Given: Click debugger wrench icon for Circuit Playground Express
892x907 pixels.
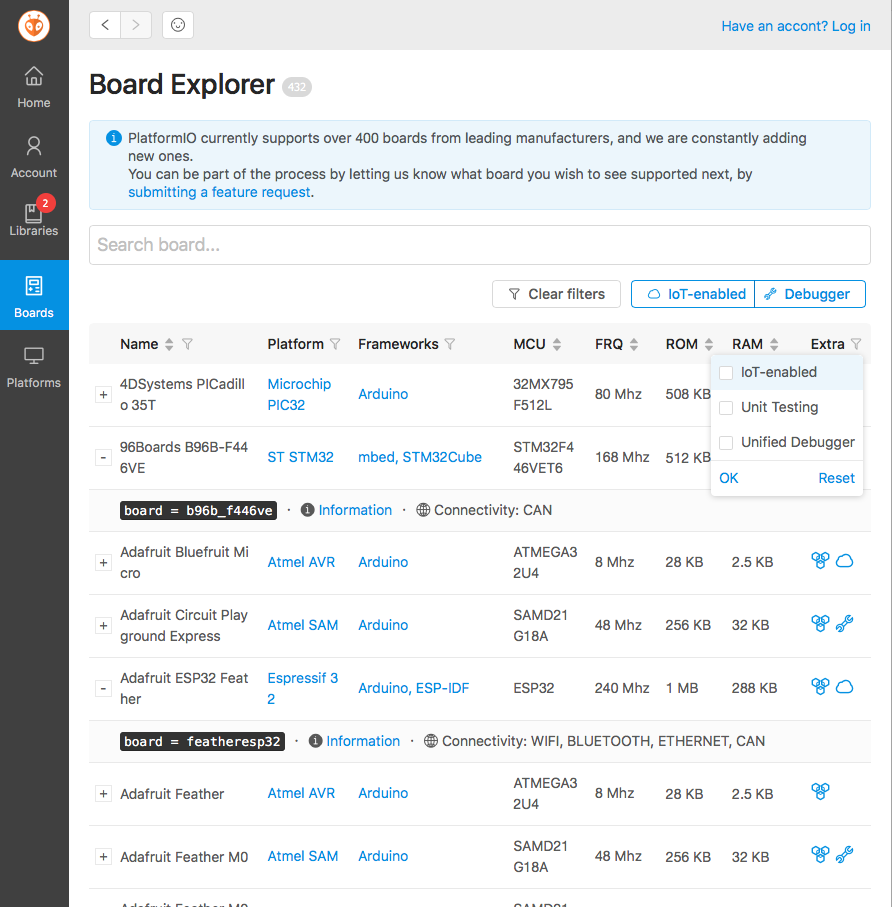Looking at the screenshot, I should tap(845, 624).
